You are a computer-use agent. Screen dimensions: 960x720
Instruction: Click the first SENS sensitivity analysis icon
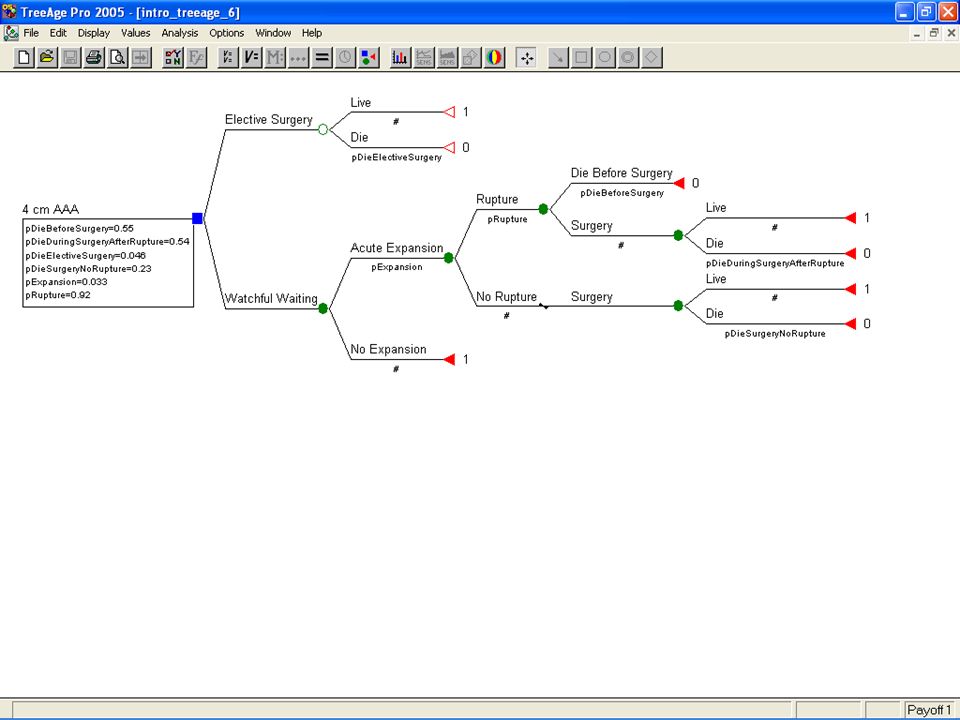pos(424,58)
